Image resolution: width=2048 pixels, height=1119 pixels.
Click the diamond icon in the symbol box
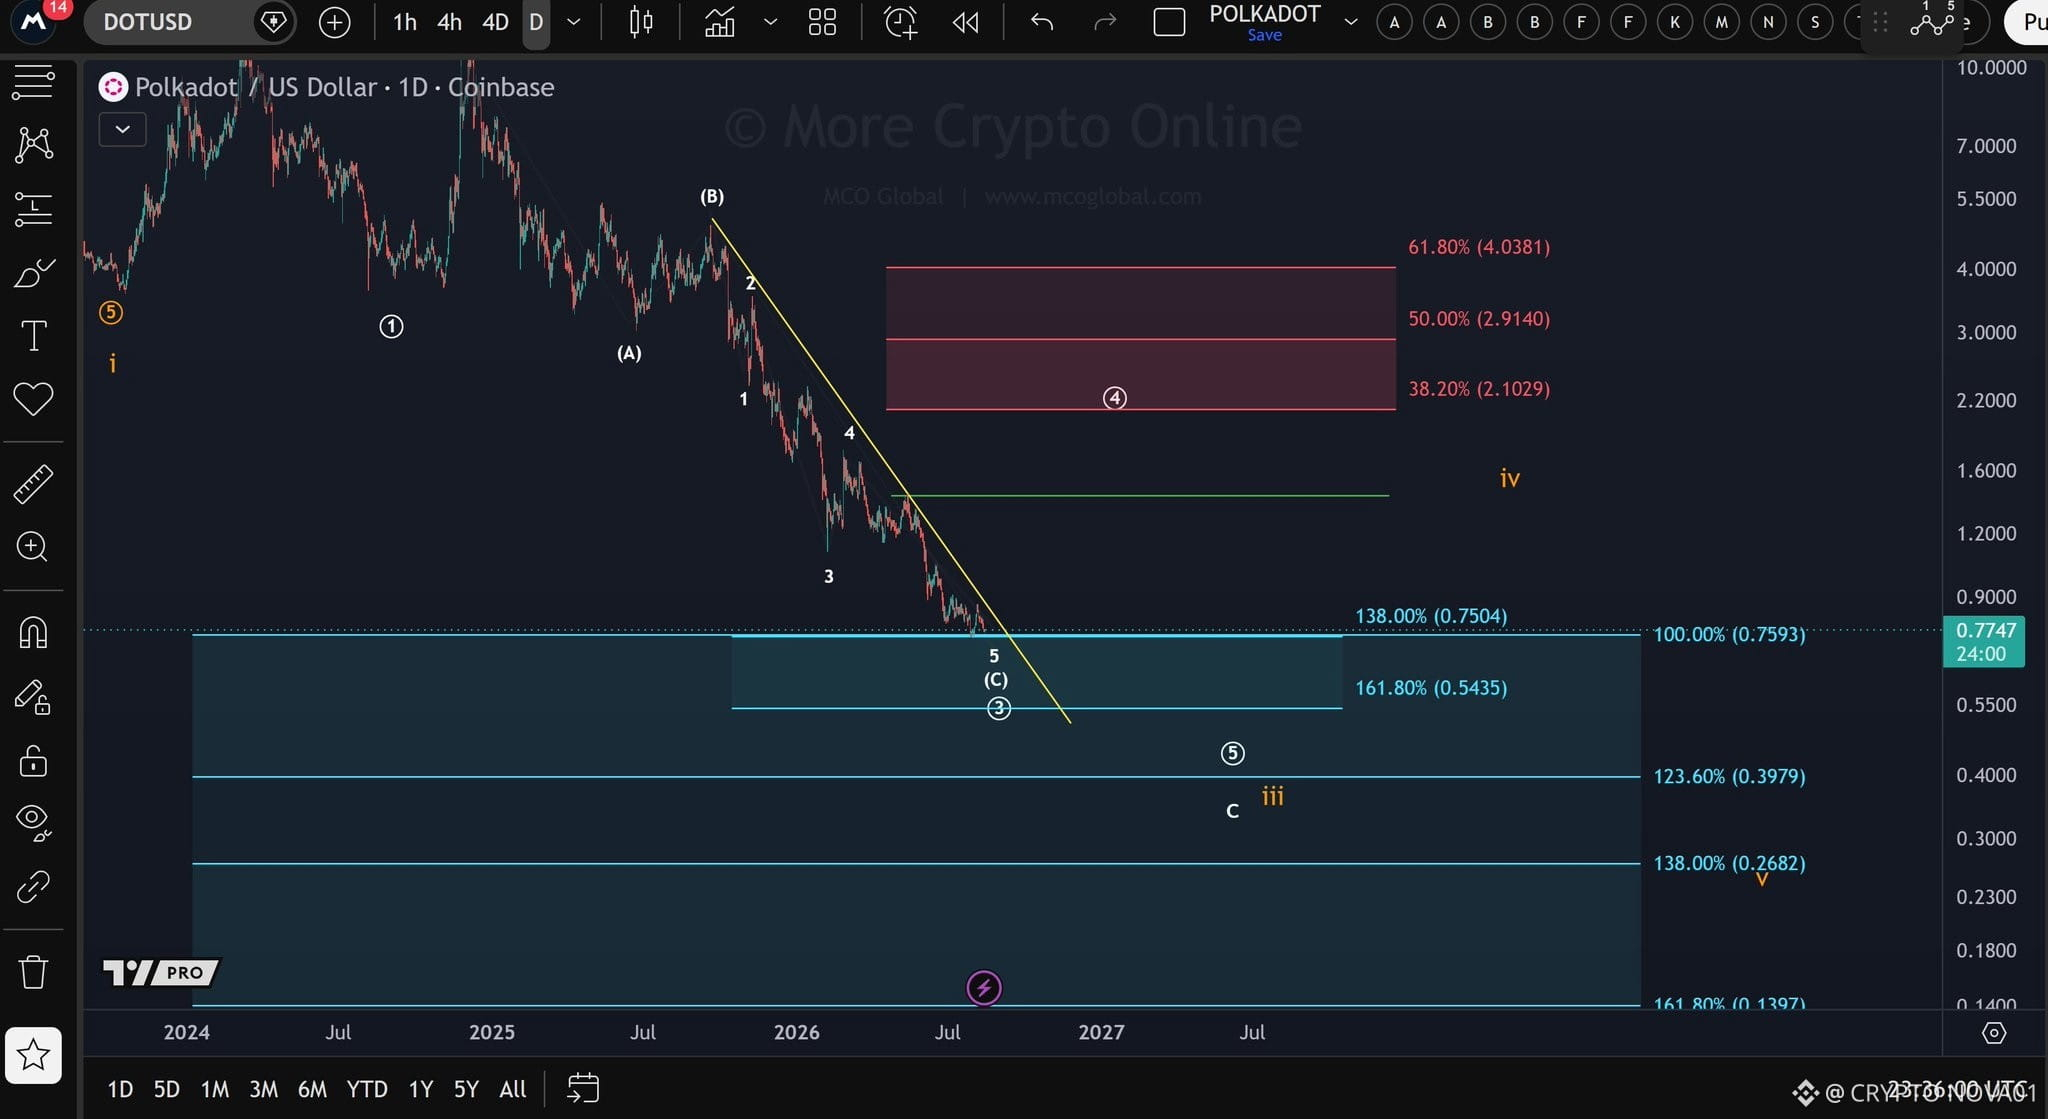(272, 22)
